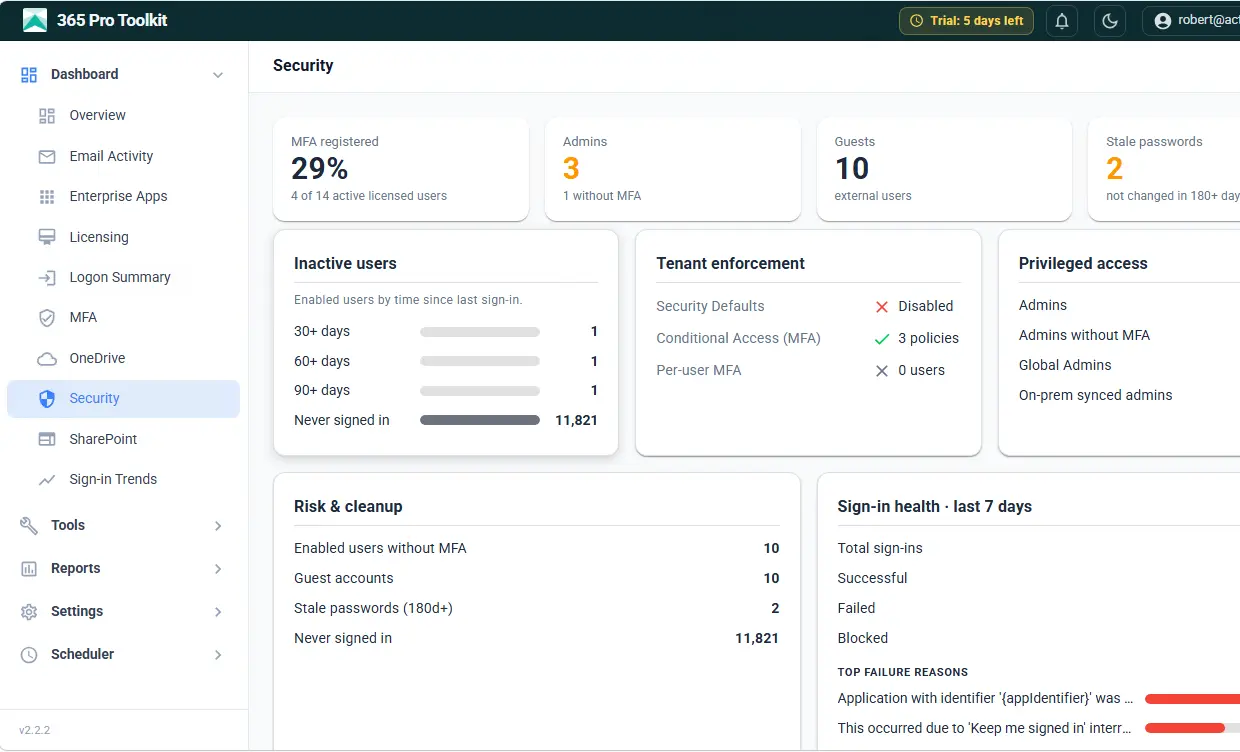Click the Inactive users card title
Viewport: 1240px width, 752px height.
click(x=345, y=264)
